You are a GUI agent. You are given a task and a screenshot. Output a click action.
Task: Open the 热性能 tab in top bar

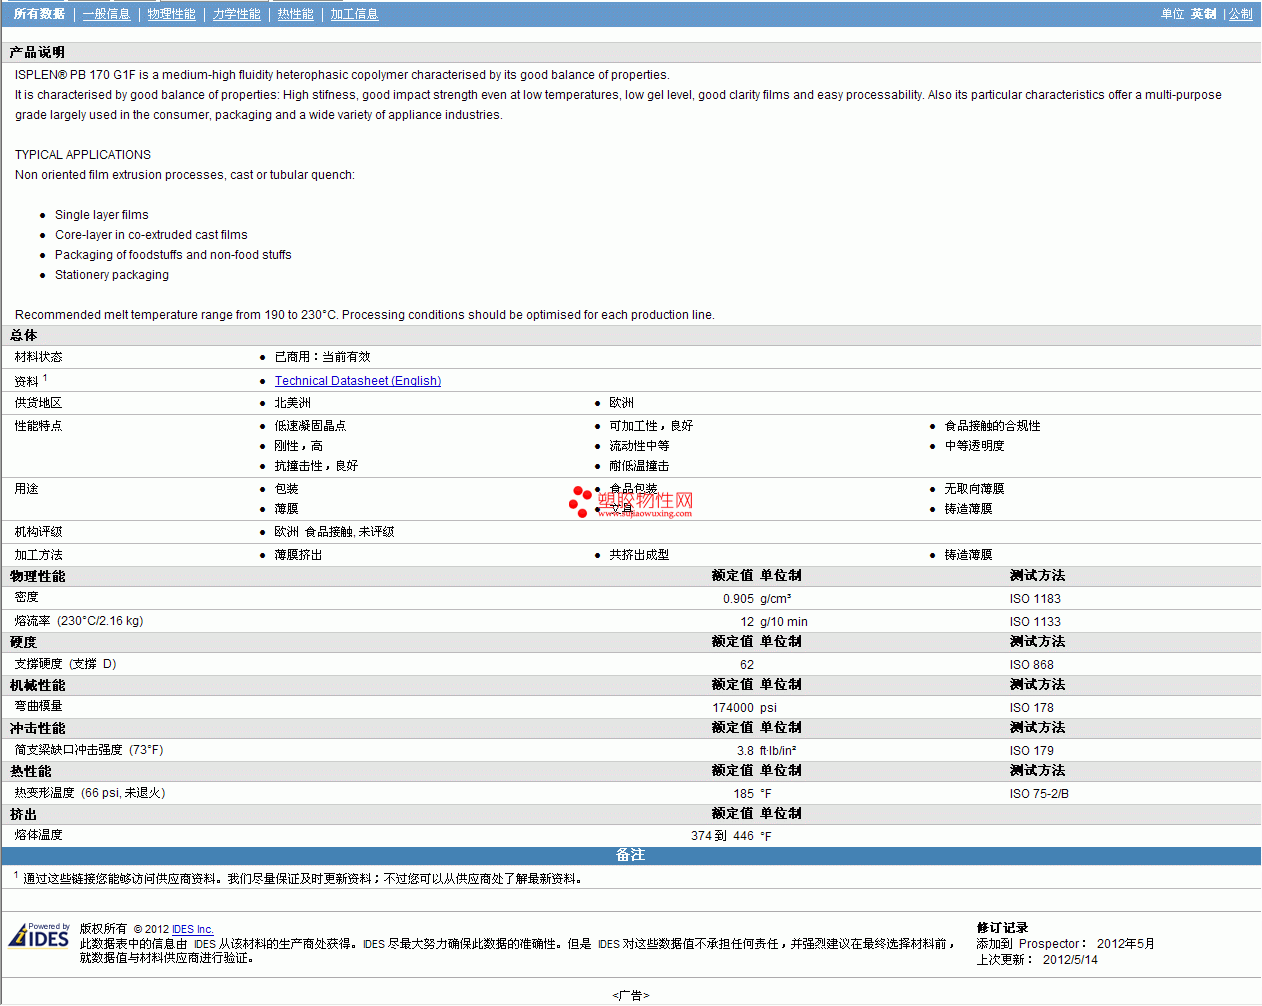295,14
